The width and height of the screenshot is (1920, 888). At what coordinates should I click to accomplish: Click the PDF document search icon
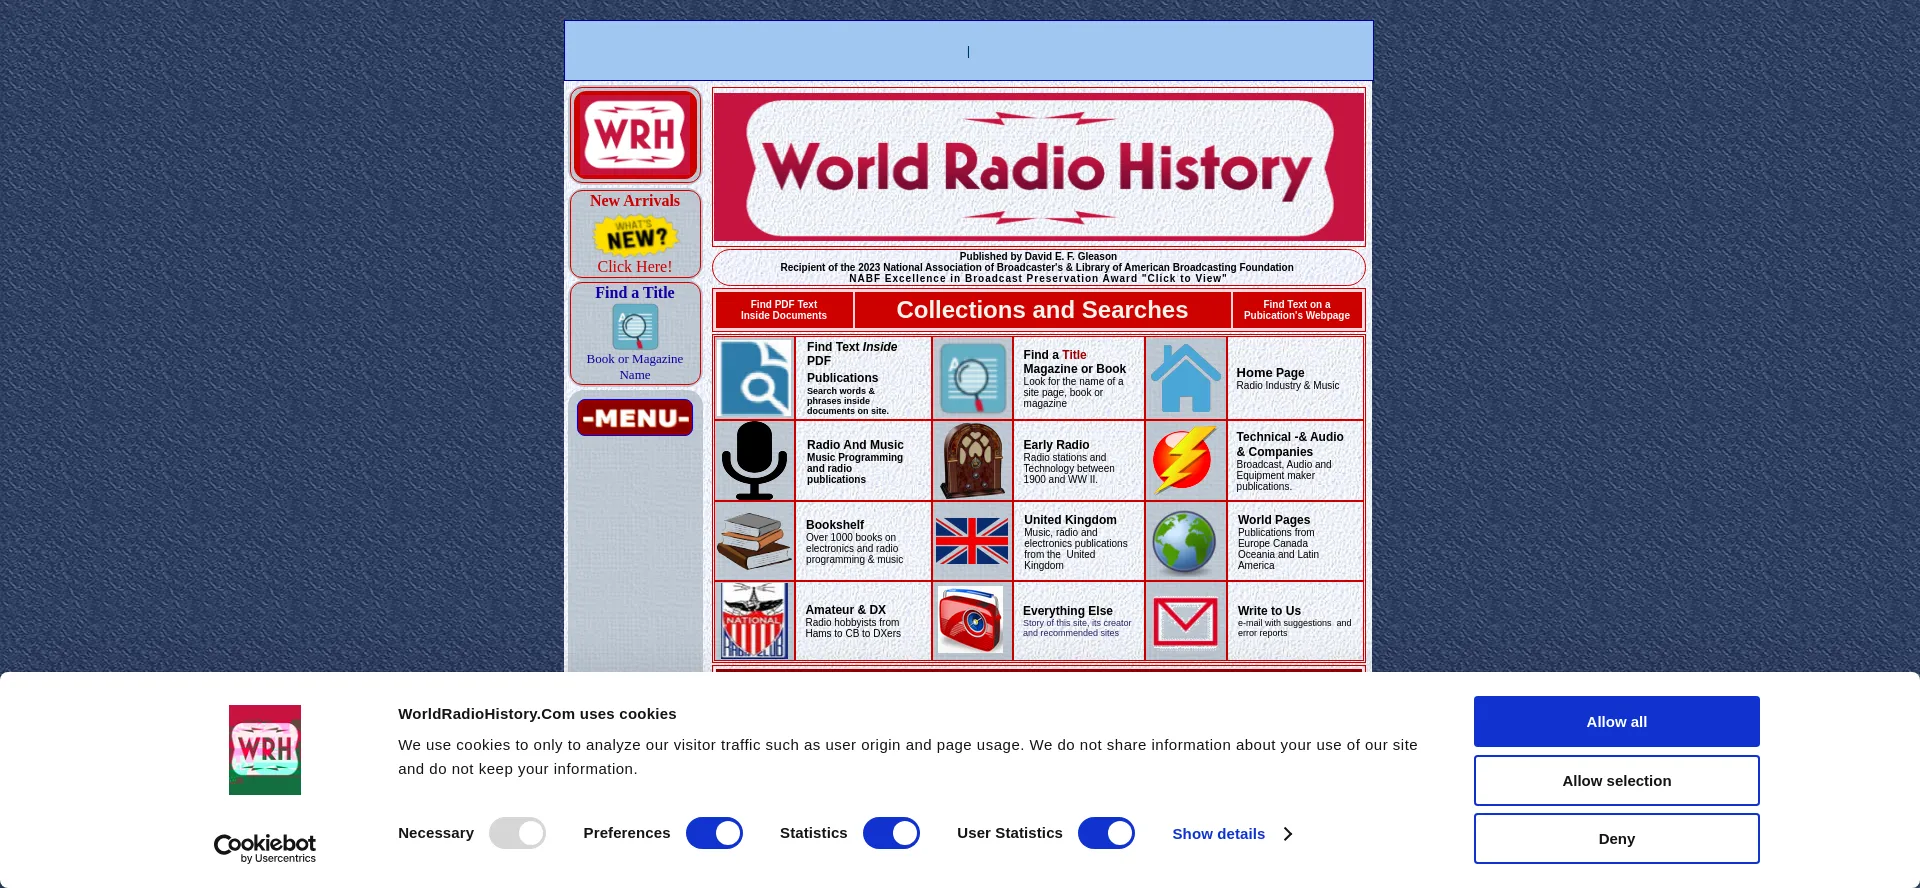tap(755, 378)
